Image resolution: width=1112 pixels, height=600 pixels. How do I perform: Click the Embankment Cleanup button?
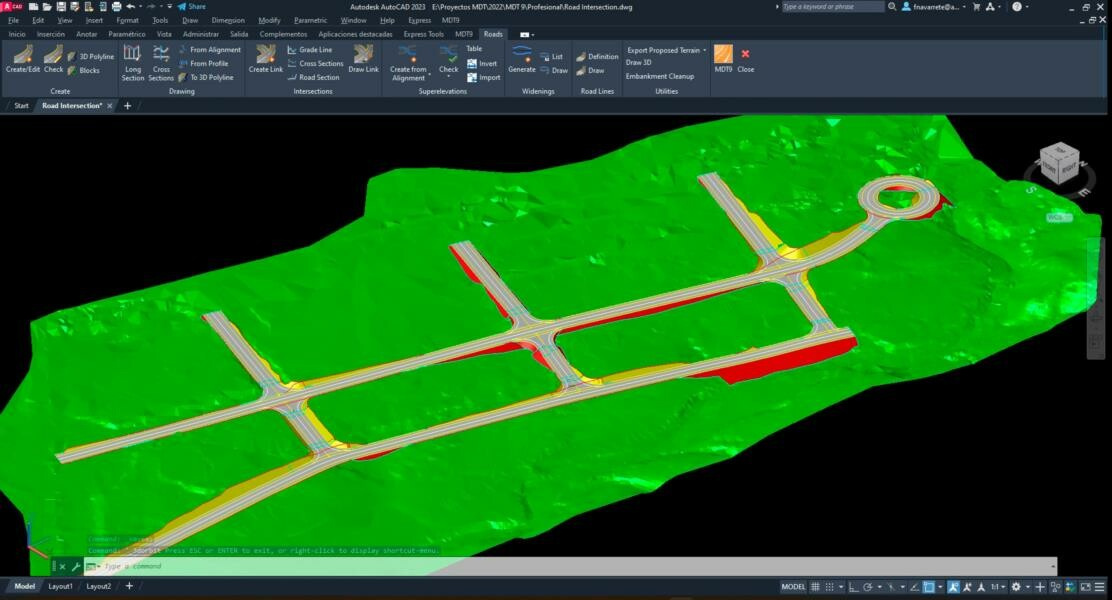pos(659,76)
